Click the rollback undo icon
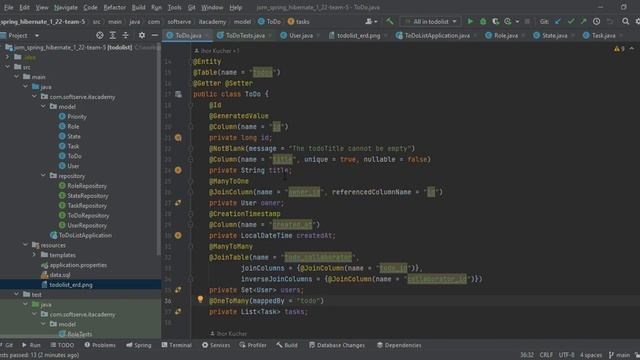This screenshot has width=640, height=360. point(610,22)
